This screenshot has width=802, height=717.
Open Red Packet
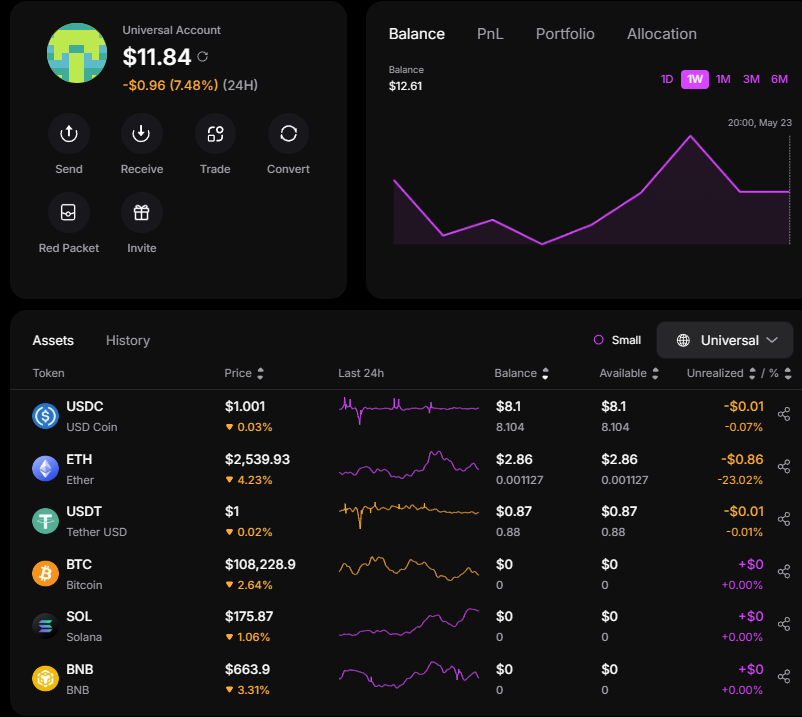click(69, 212)
